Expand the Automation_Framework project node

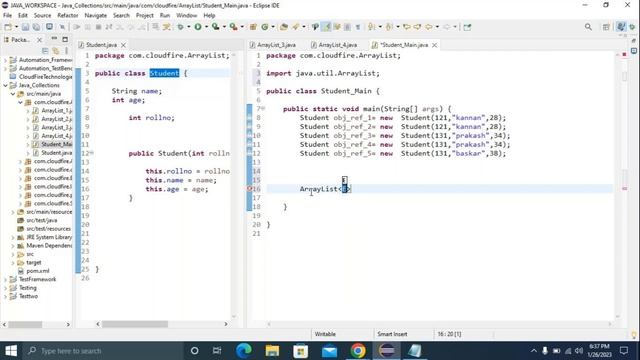5,60
